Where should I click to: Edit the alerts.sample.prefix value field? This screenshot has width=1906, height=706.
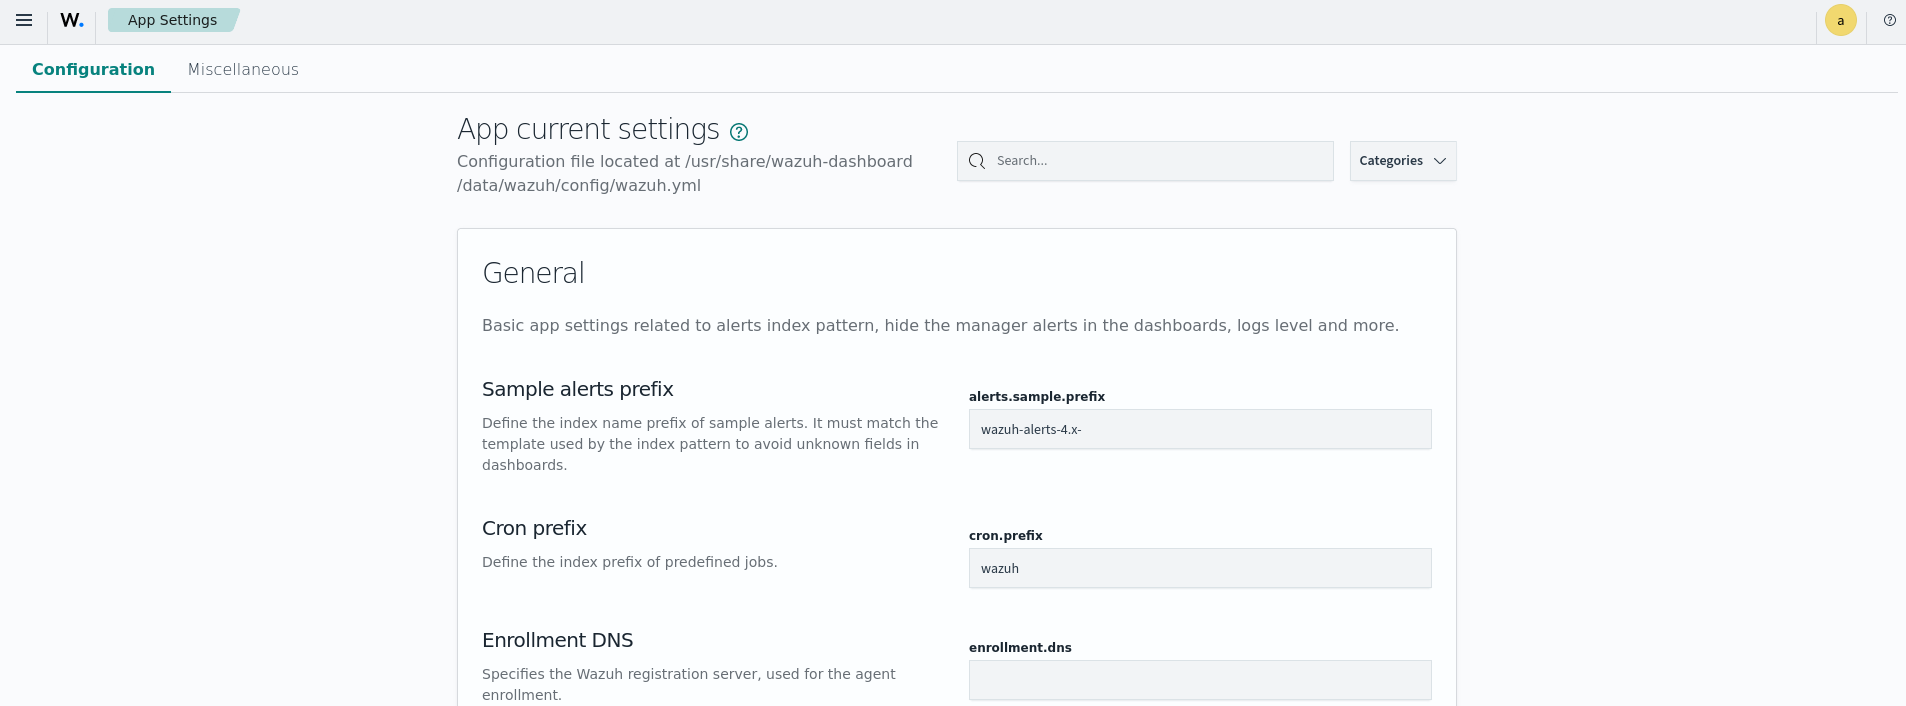click(x=1200, y=429)
